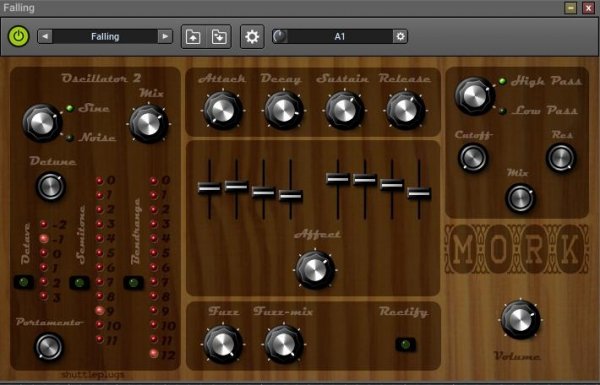600x385 pixels.
Task: Select Semitone 4 LED
Action: coord(99,238)
